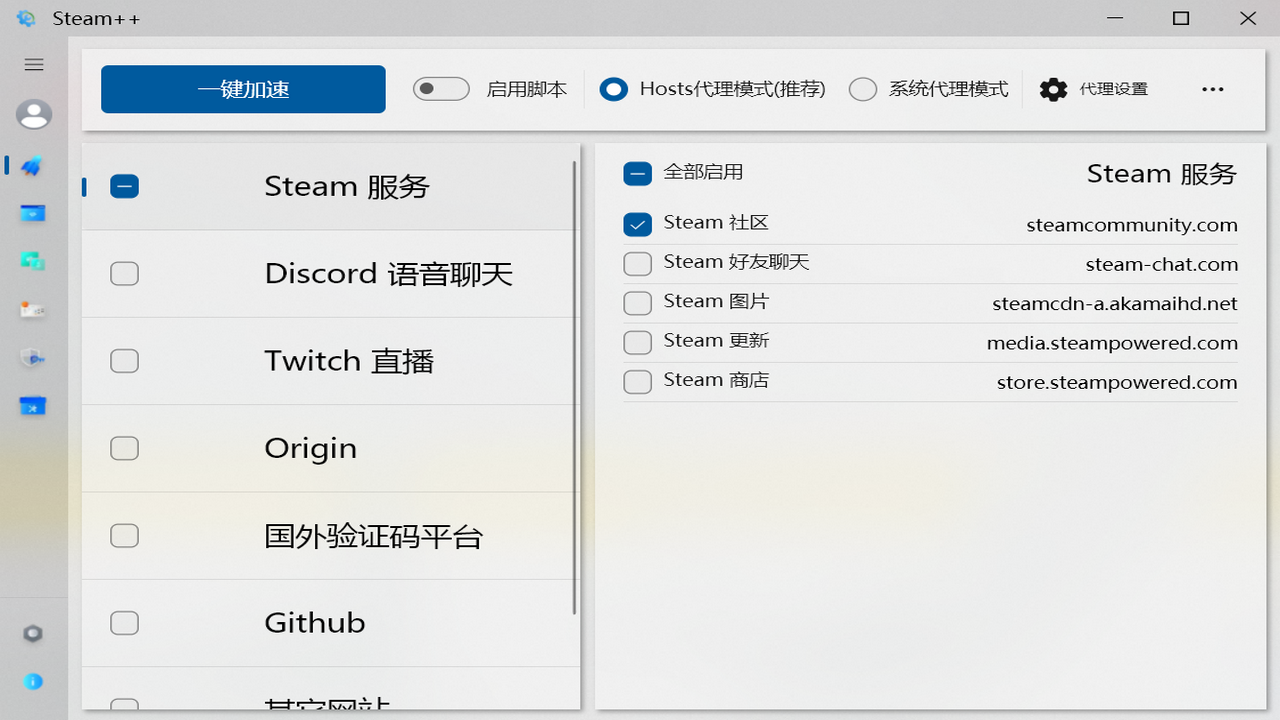Click the About info icon in the sidebar
Screen dimensions: 1280x720
pyautogui.click(x=33, y=681)
